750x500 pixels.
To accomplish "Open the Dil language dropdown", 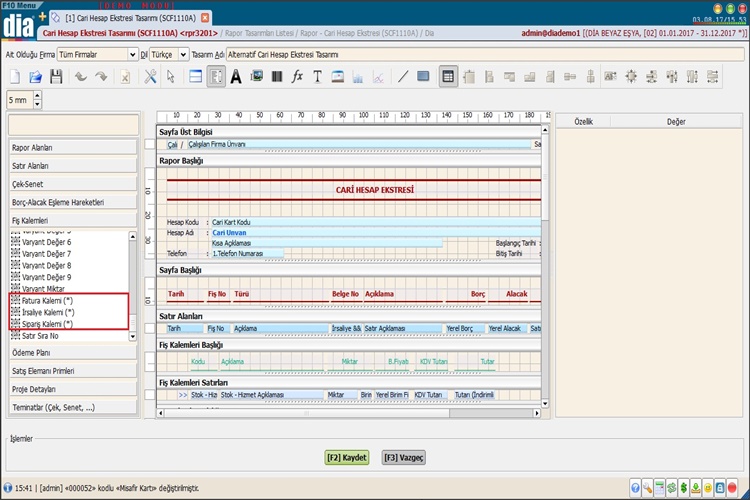I will pos(183,55).
